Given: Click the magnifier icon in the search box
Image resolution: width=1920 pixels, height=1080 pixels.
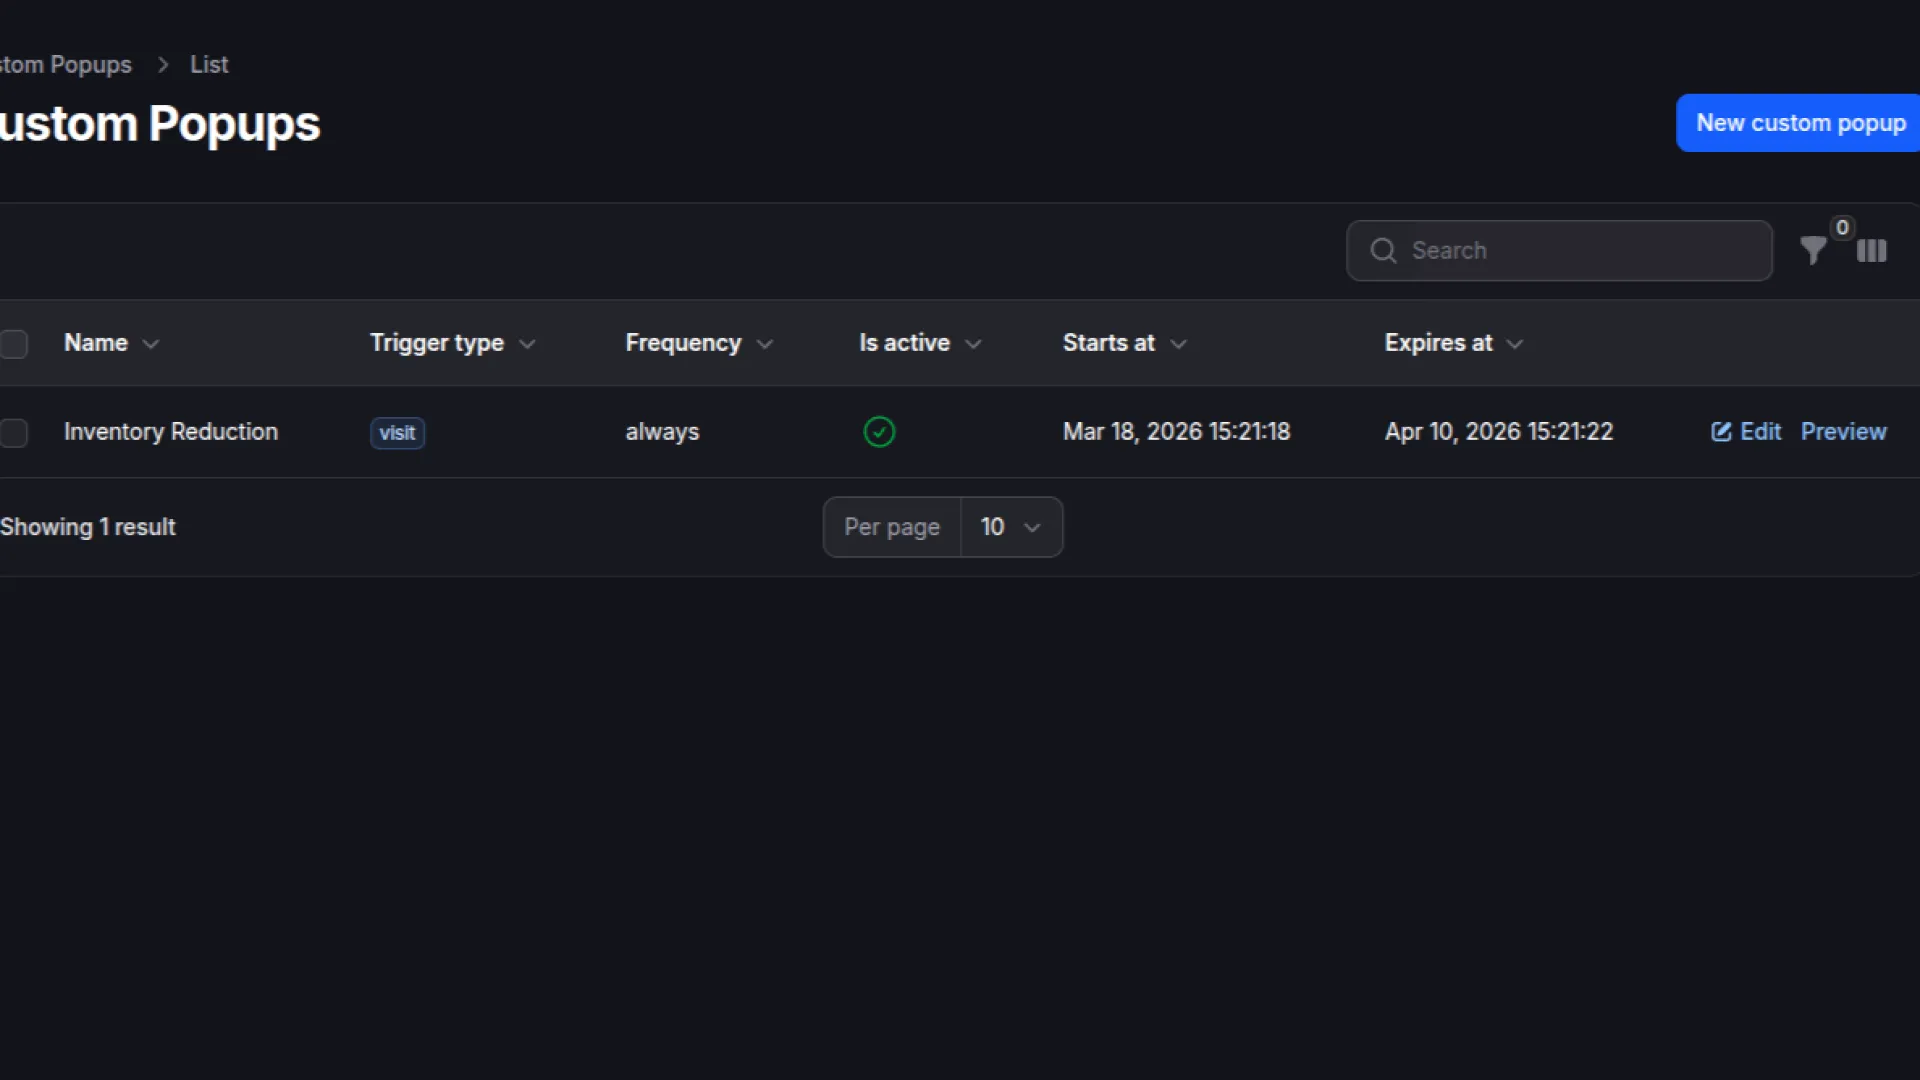Looking at the screenshot, I should pos(1383,251).
